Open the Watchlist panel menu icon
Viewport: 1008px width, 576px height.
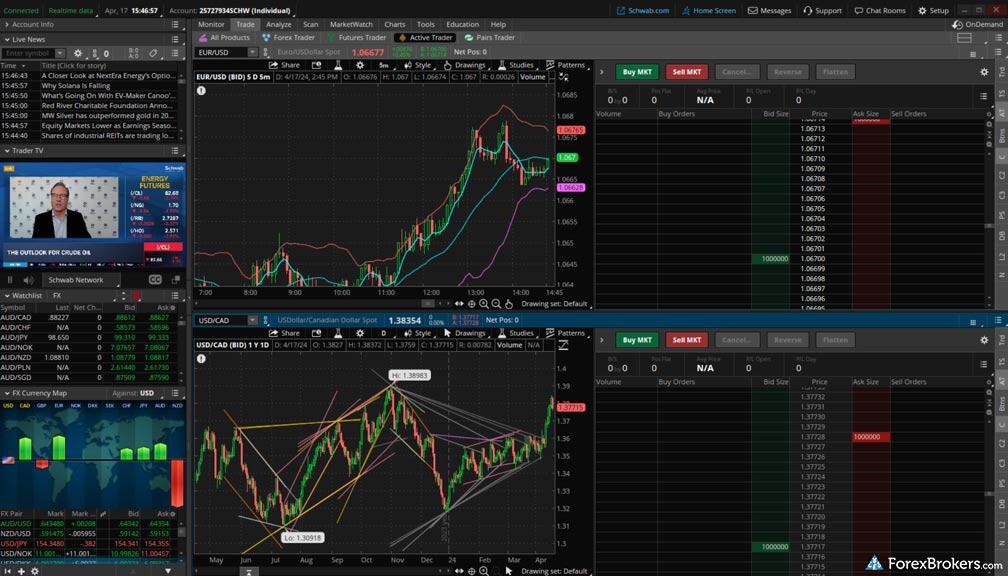pos(175,295)
